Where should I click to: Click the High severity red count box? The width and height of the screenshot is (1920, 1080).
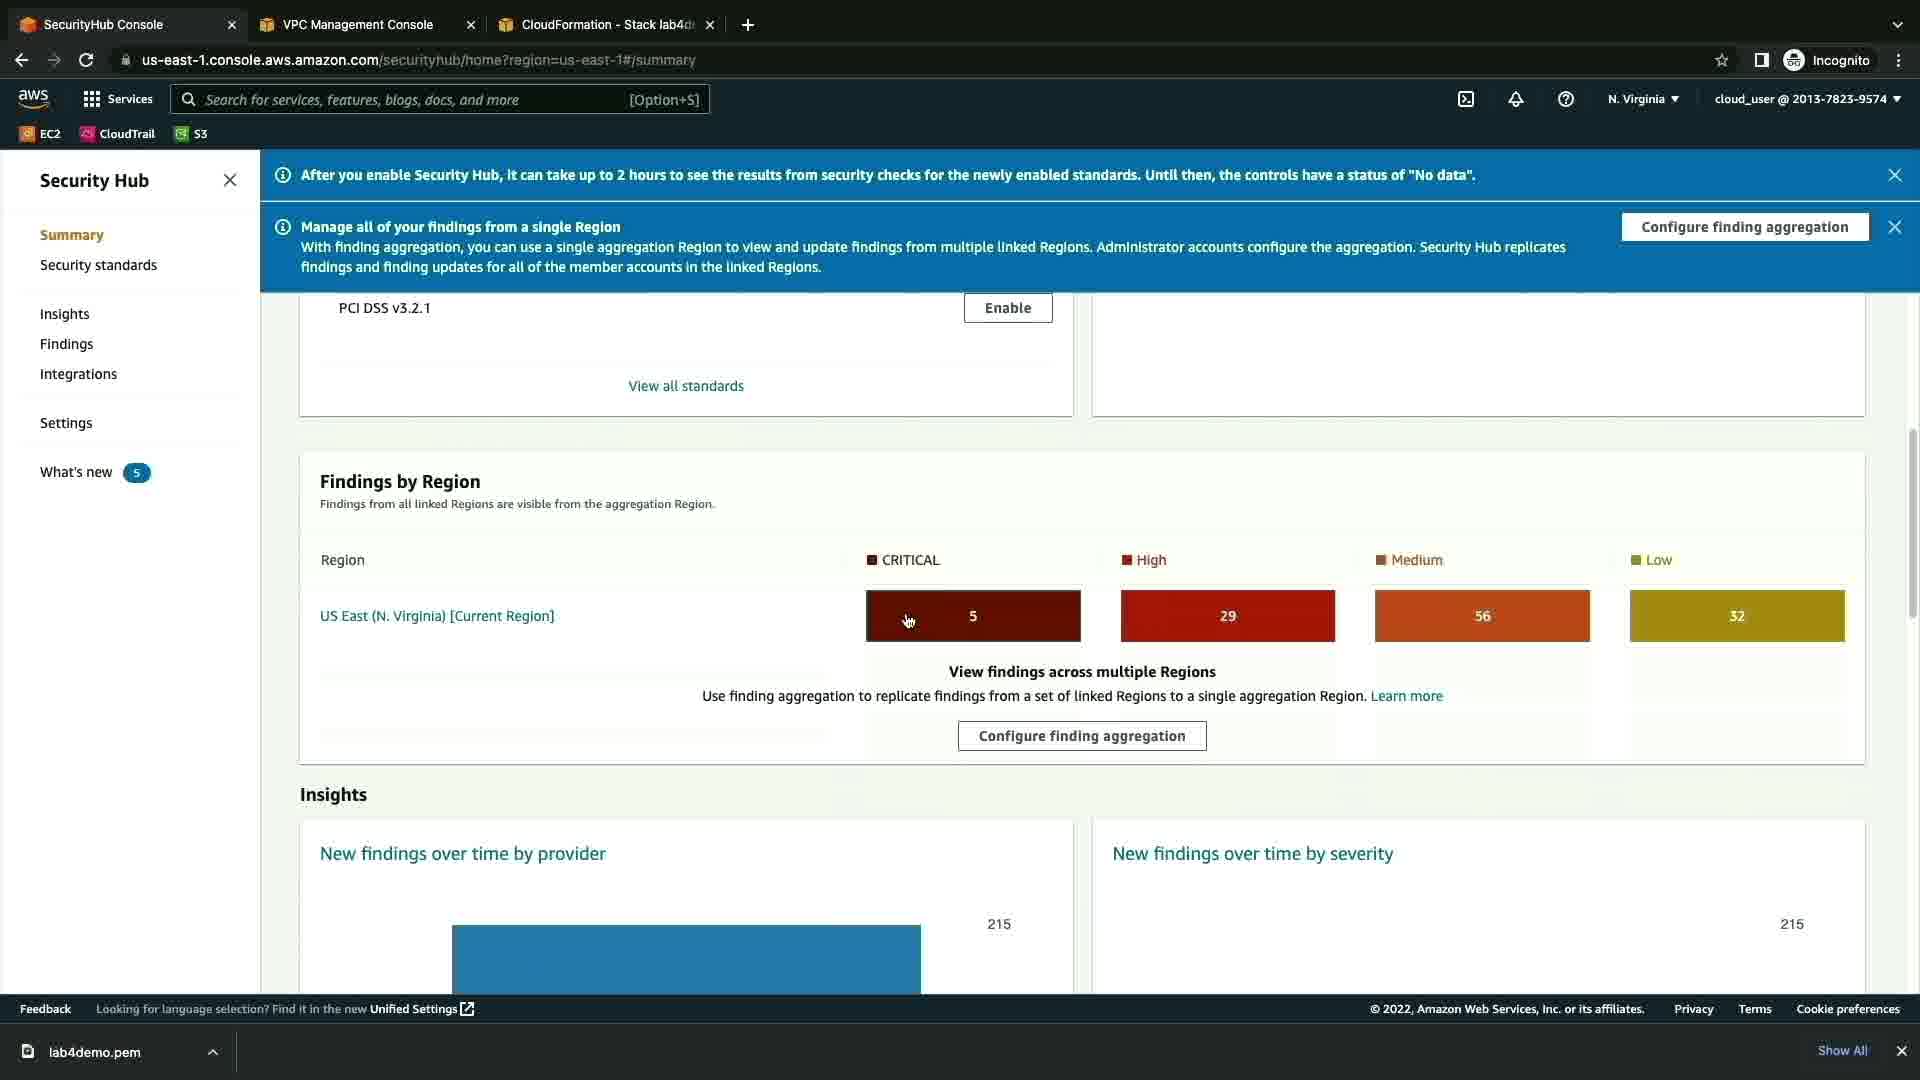click(x=1227, y=616)
